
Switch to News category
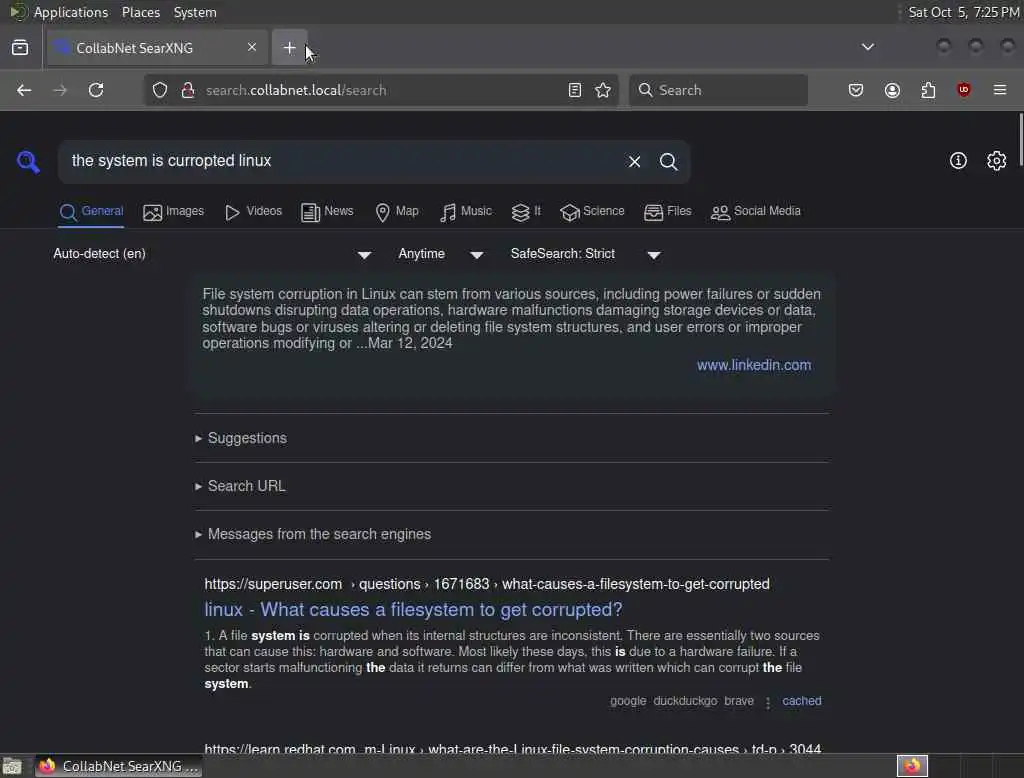[327, 212]
